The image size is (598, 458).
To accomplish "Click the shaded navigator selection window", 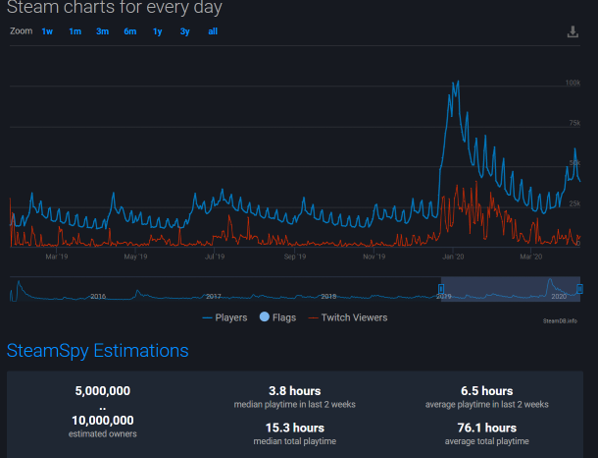I will click(x=510, y=289).
